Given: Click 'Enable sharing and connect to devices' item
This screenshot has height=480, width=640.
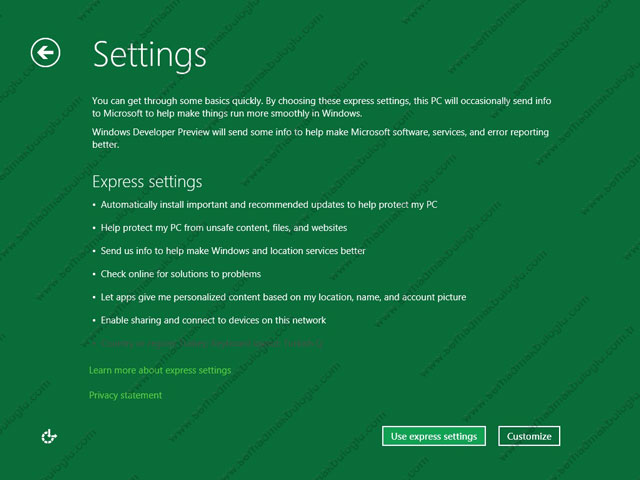Looking at the screenshot, I should (213, 320).
